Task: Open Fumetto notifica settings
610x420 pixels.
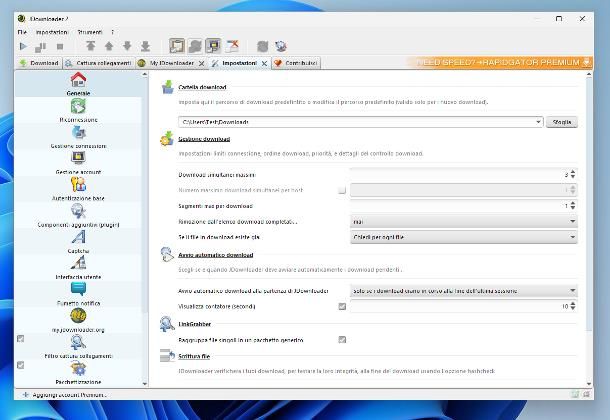Action: click(77, 293)
